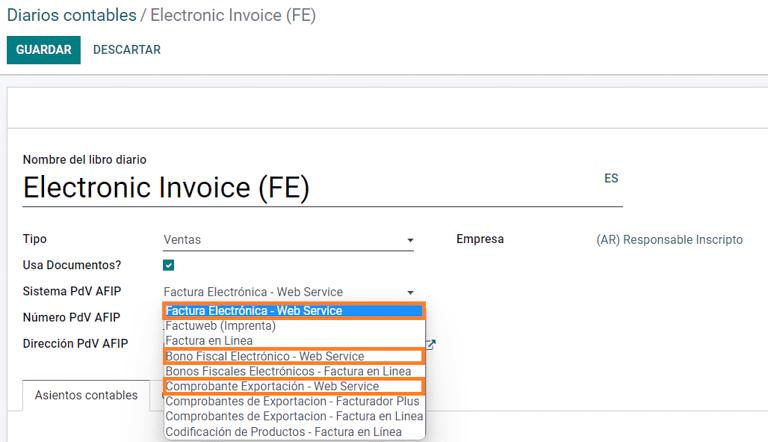Expand the Tipo dropdown showing Ventas
The width and height of the screenshot is (768, 442).
(288, 240)
